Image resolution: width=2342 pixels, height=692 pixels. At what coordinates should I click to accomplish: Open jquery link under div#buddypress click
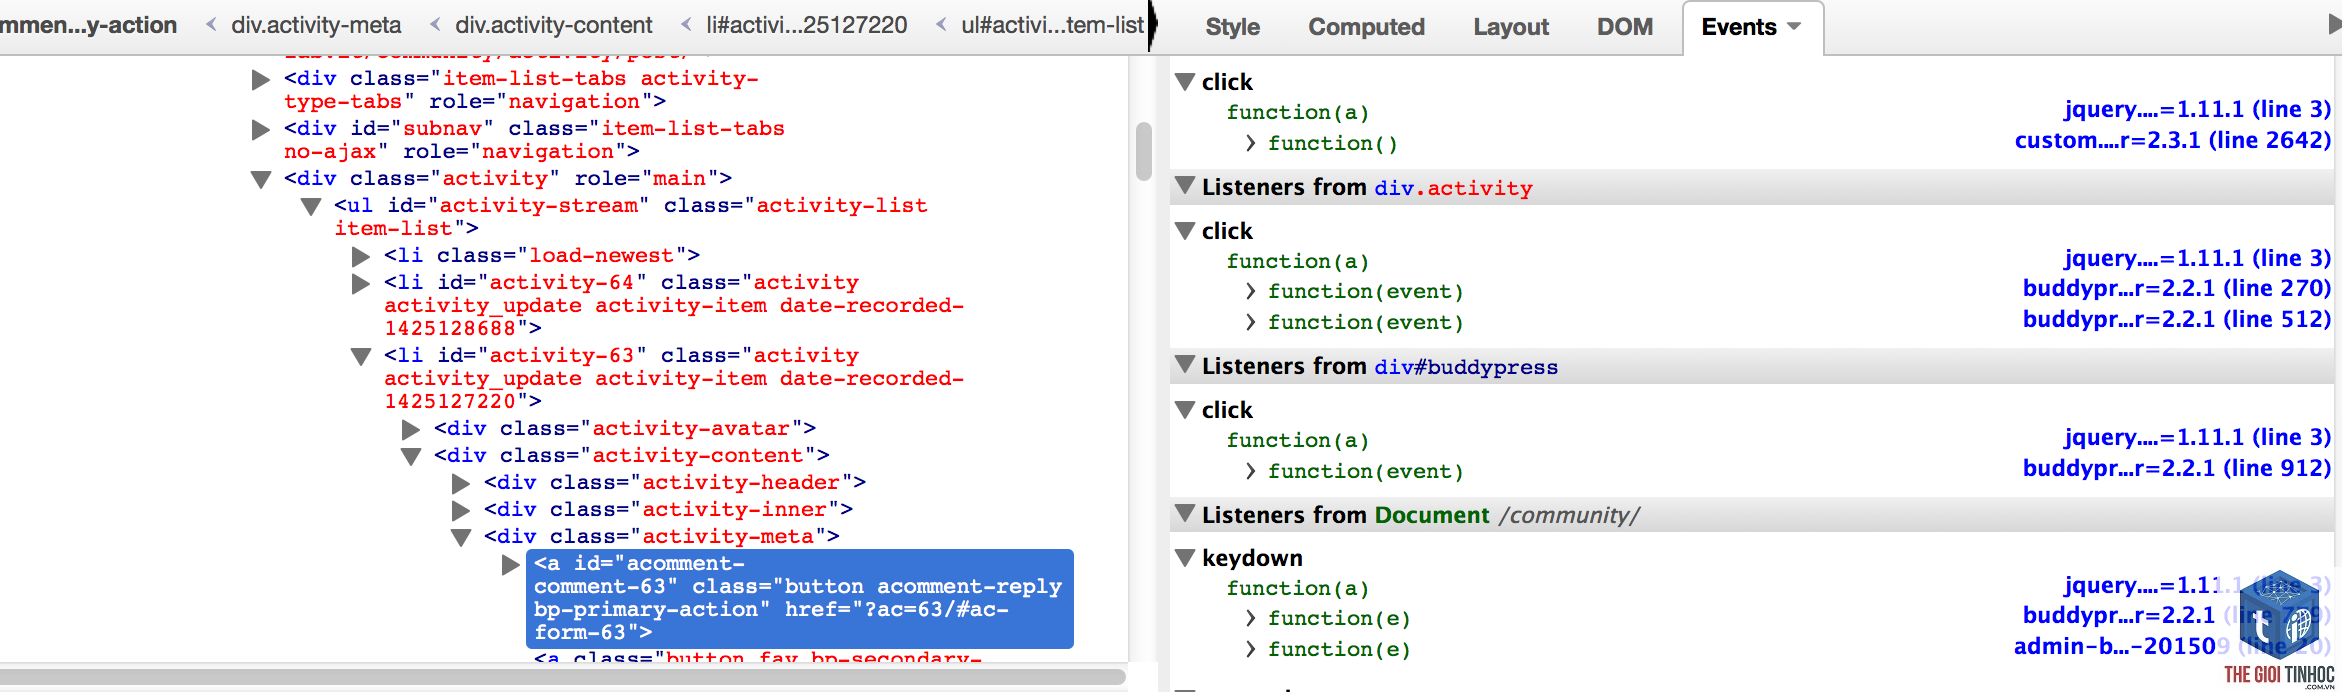pyautogui.click(x=2197, y=437)
